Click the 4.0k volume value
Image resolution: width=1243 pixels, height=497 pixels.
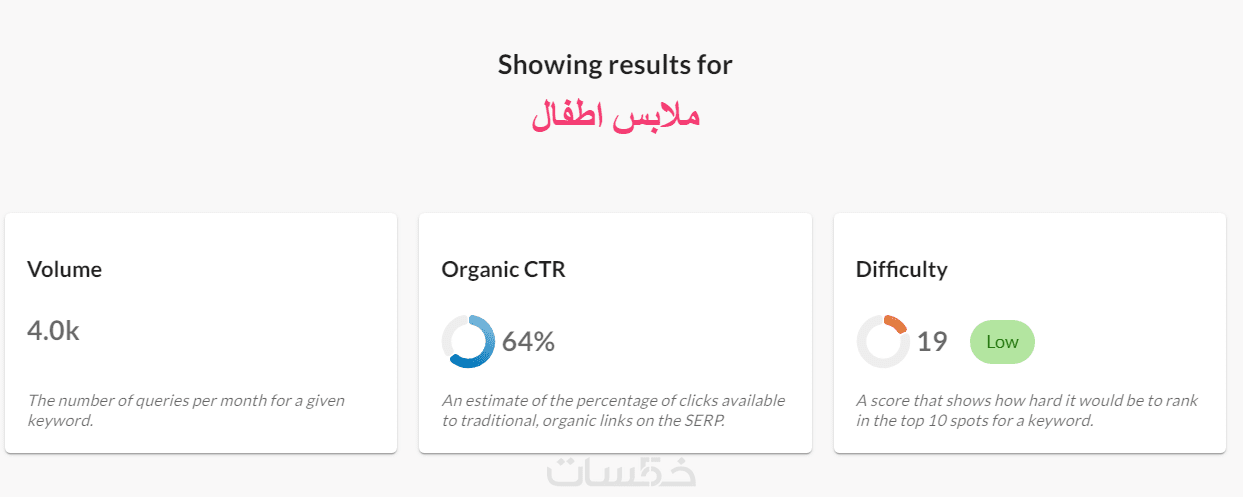click(53, 331)
